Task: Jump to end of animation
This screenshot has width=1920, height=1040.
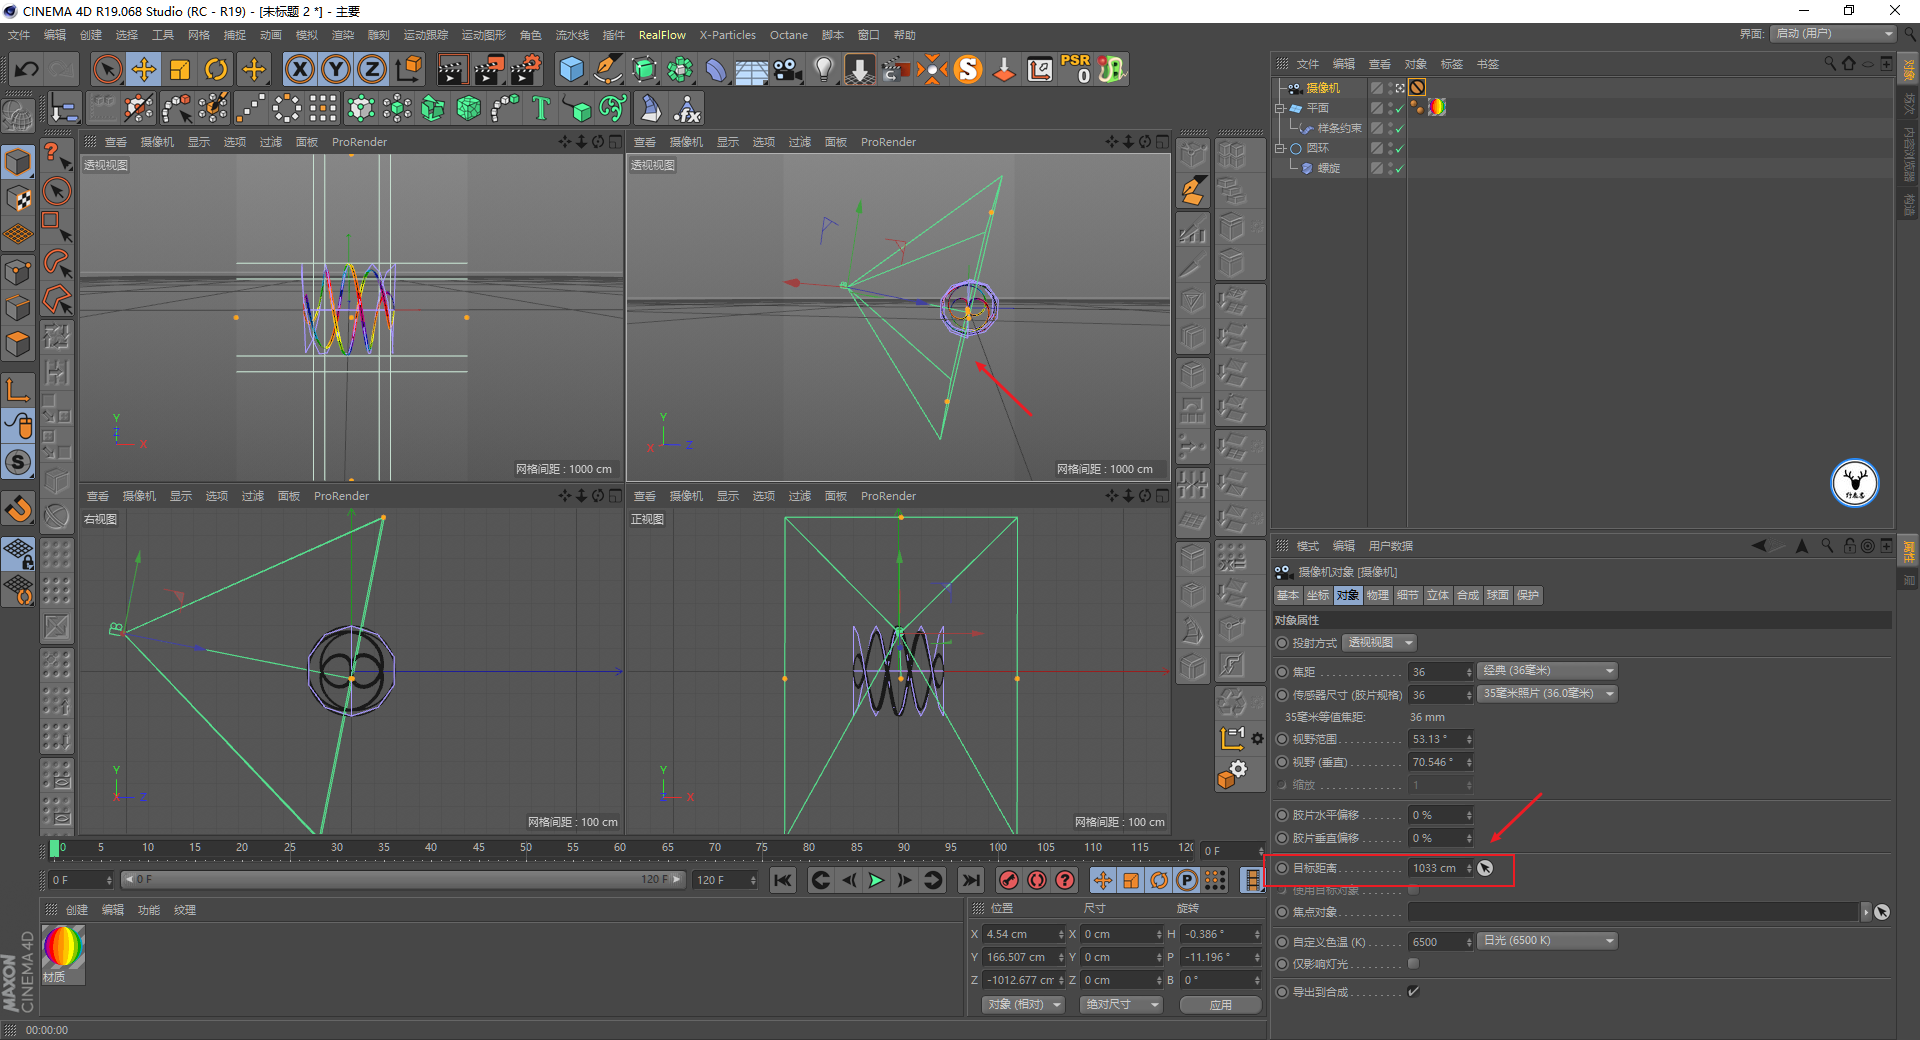Action: pos(970,880)
